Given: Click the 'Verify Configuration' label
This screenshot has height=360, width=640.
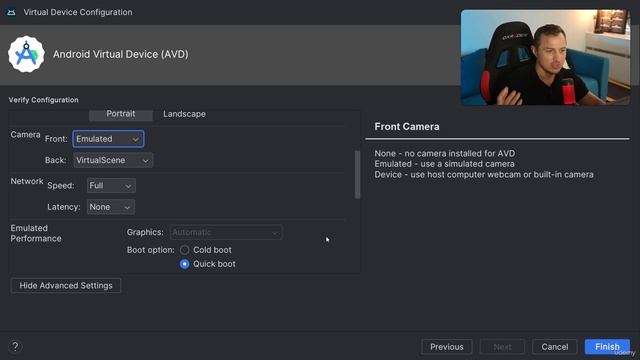Looking at the screenshot, I should 44,100.
